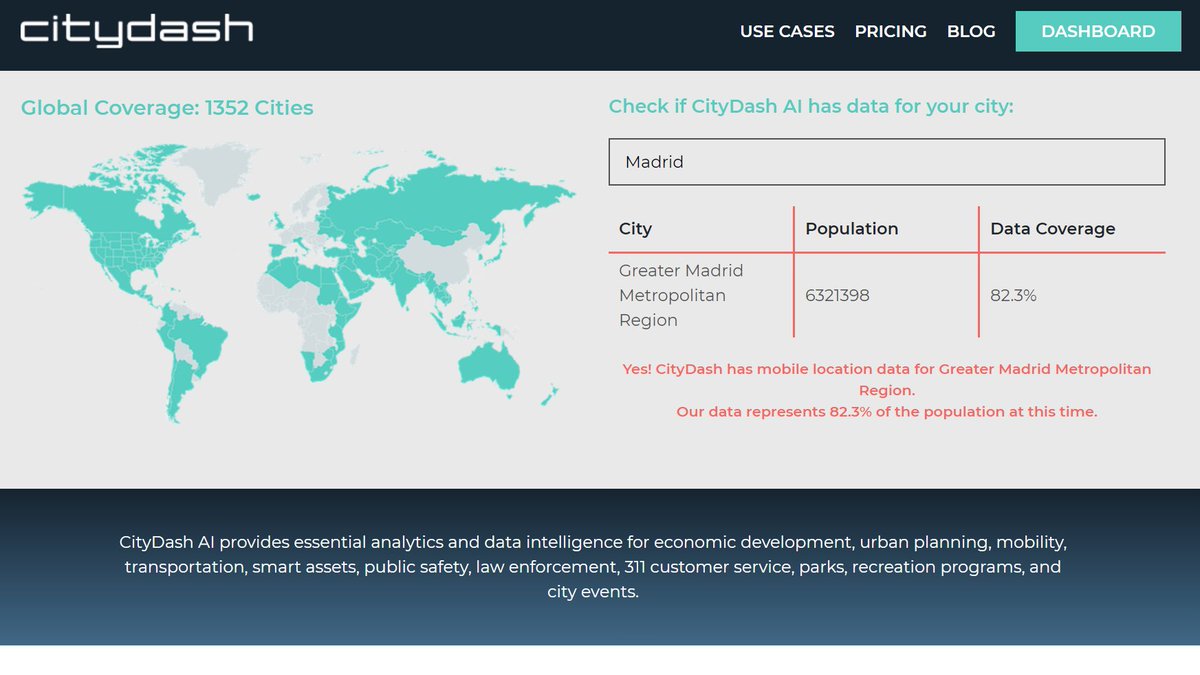Click the CityDash AI analytics description paragraph
The image size is (1200, 675).
click(593, 567)
